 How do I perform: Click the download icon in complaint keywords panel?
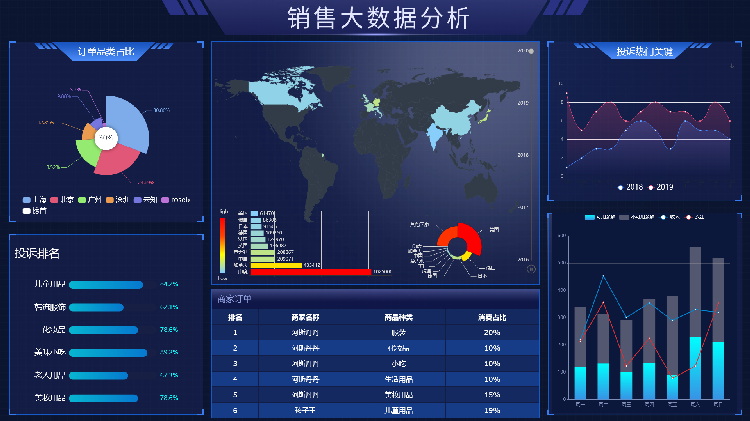click(732, 66)
